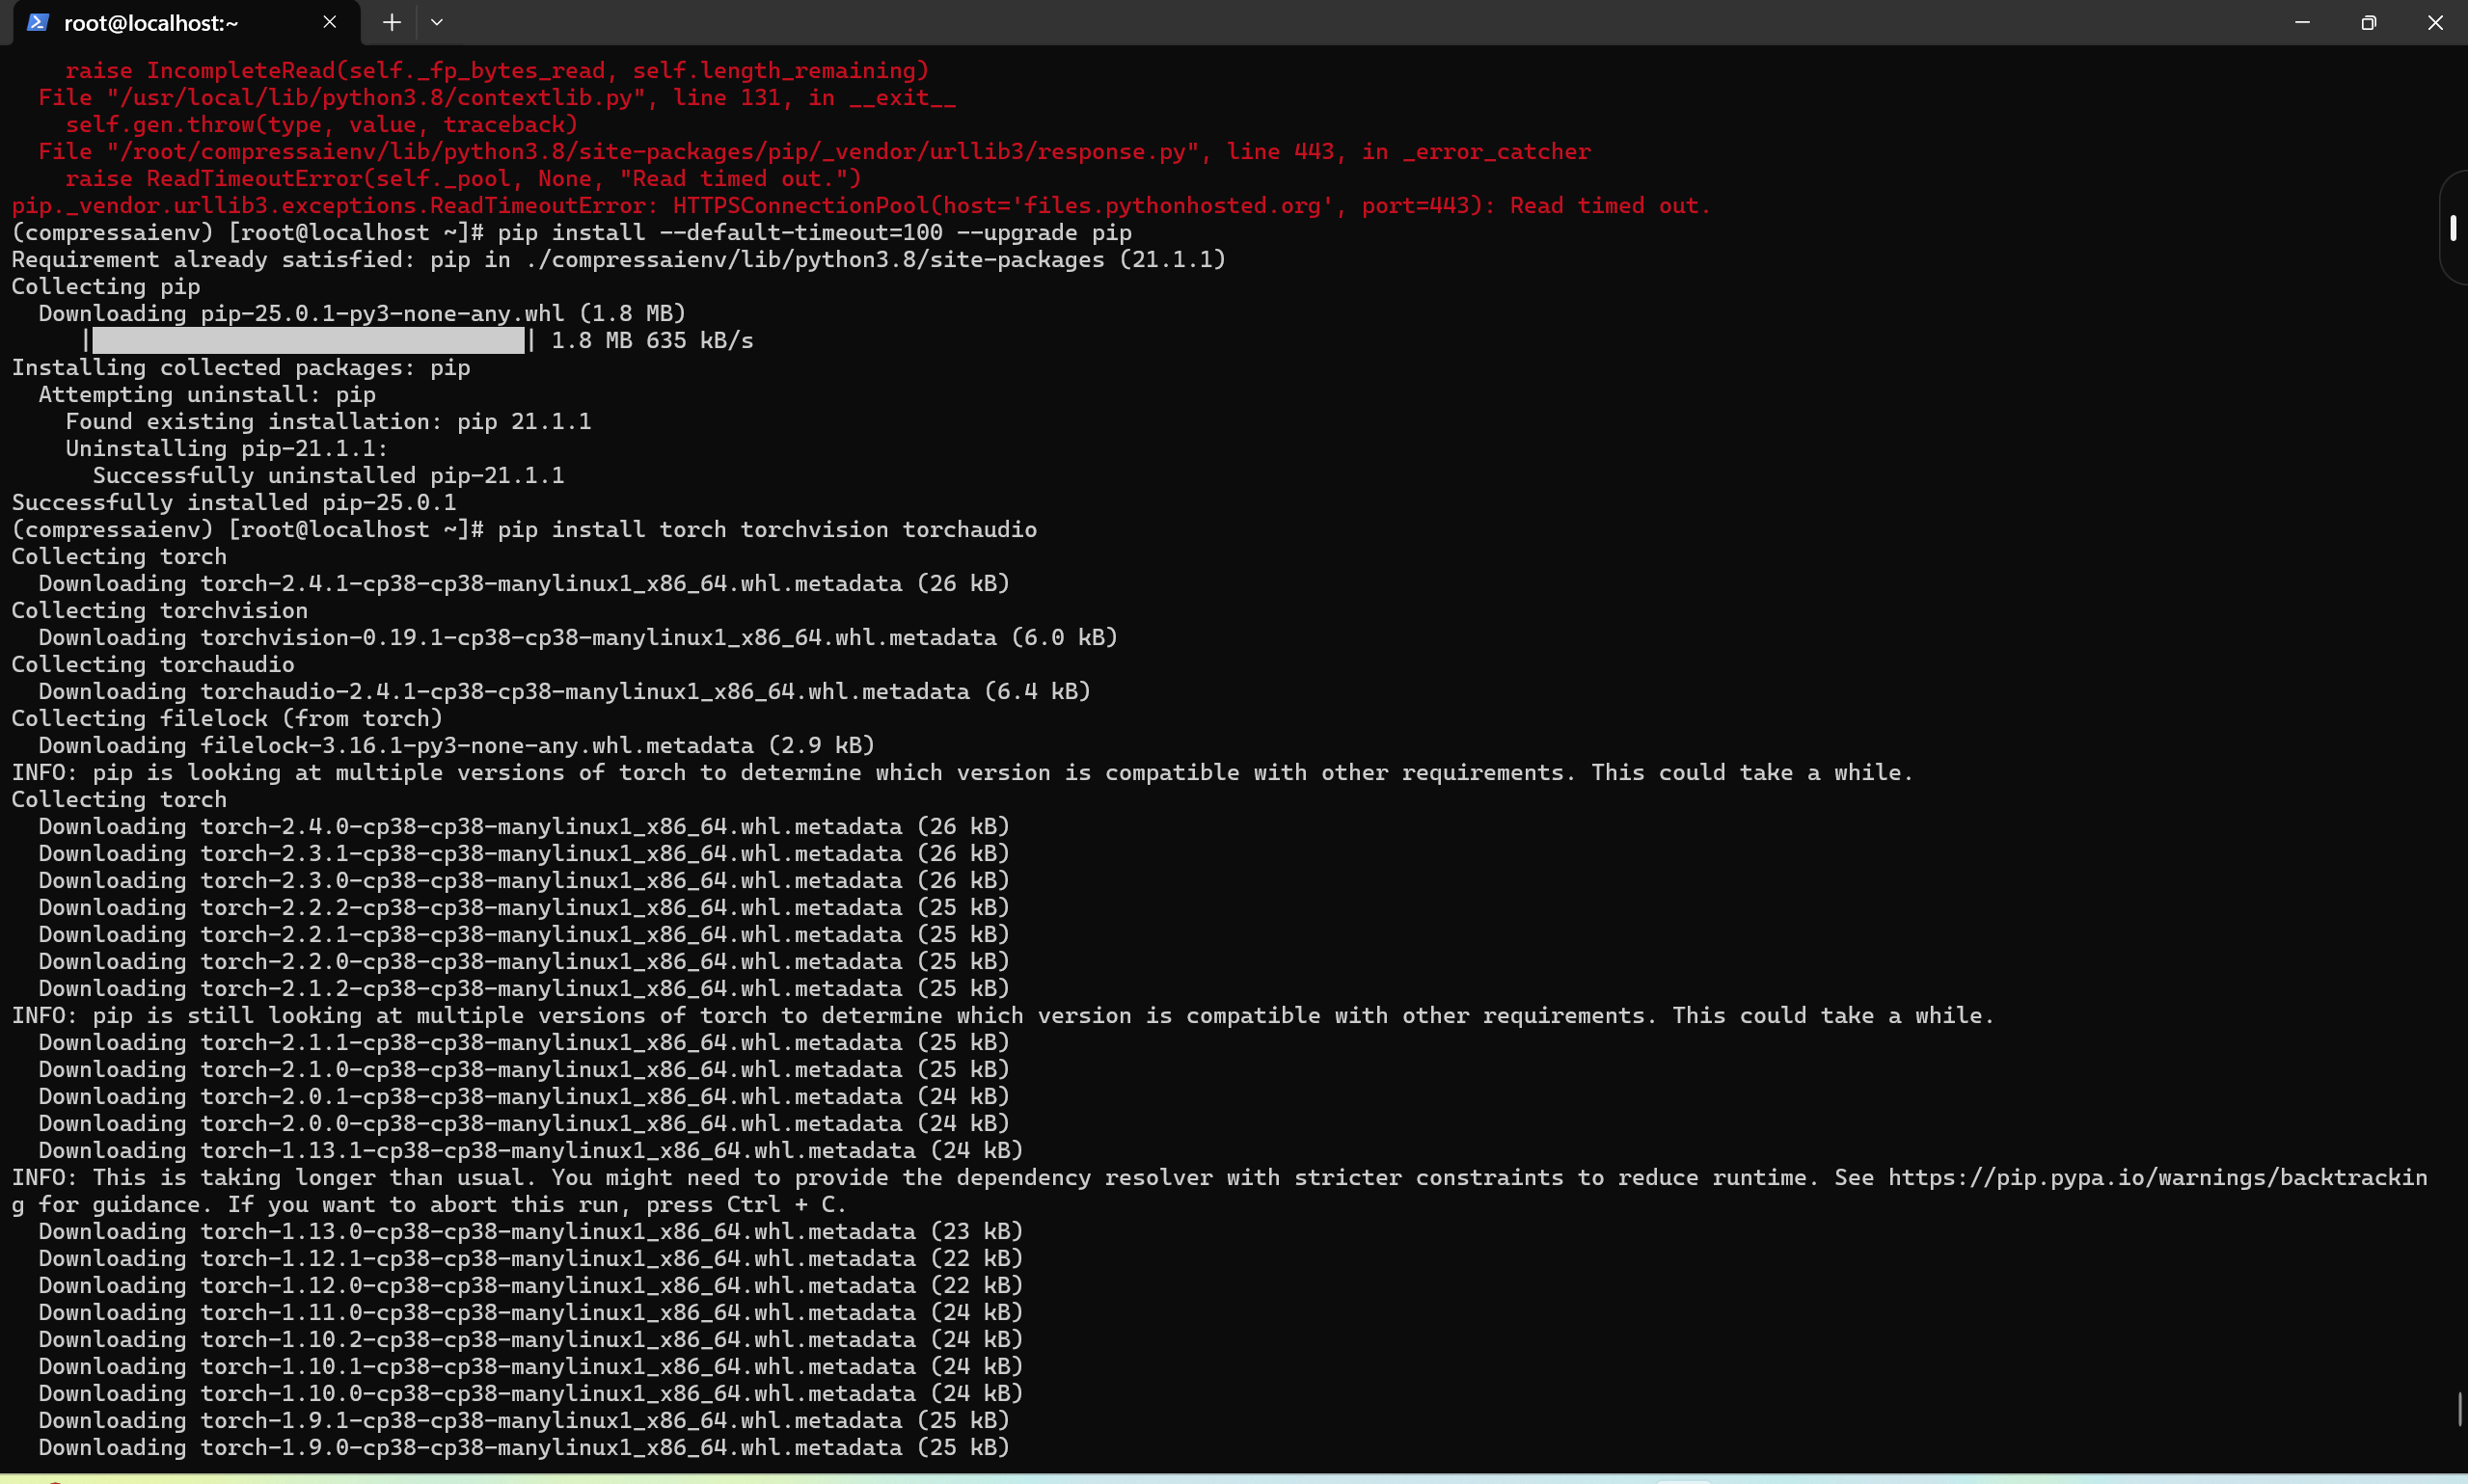Click the 'pip install --default-timeout=100 --upgrade pip' command
Screen dimensions: 2468x1484
(814, 232)
